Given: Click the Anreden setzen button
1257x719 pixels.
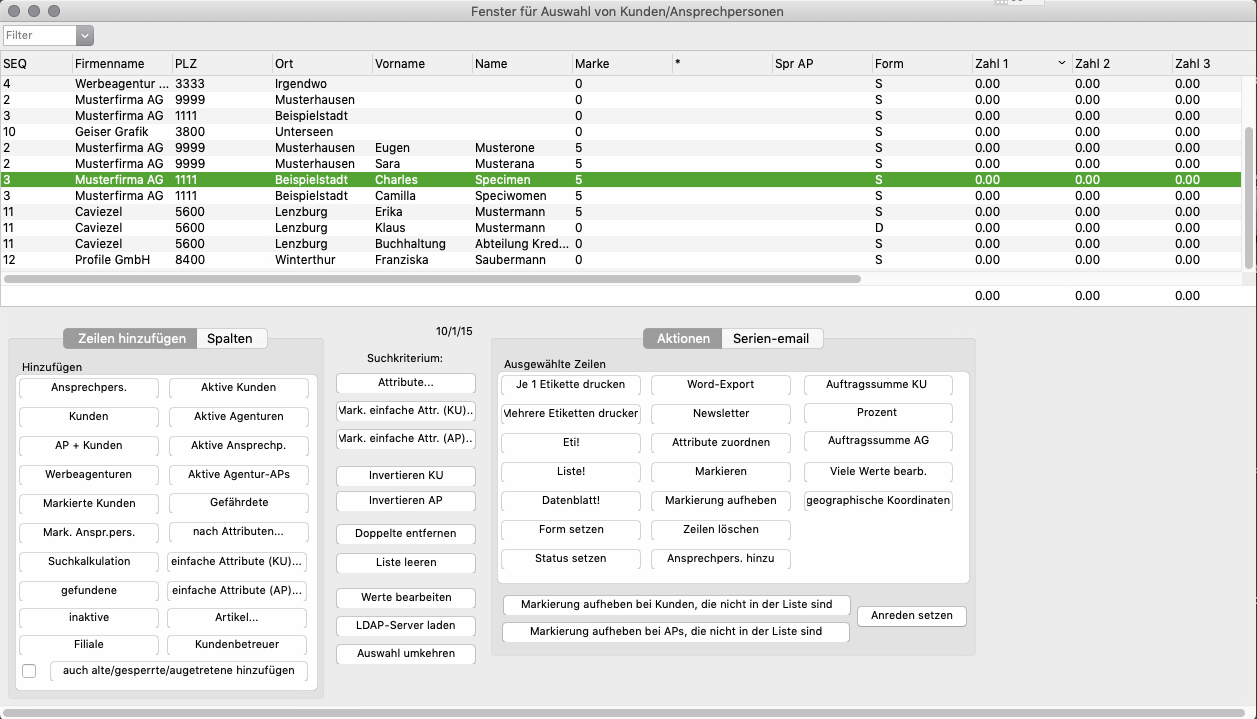Looking at the screenshot, I should coord(911,615).
